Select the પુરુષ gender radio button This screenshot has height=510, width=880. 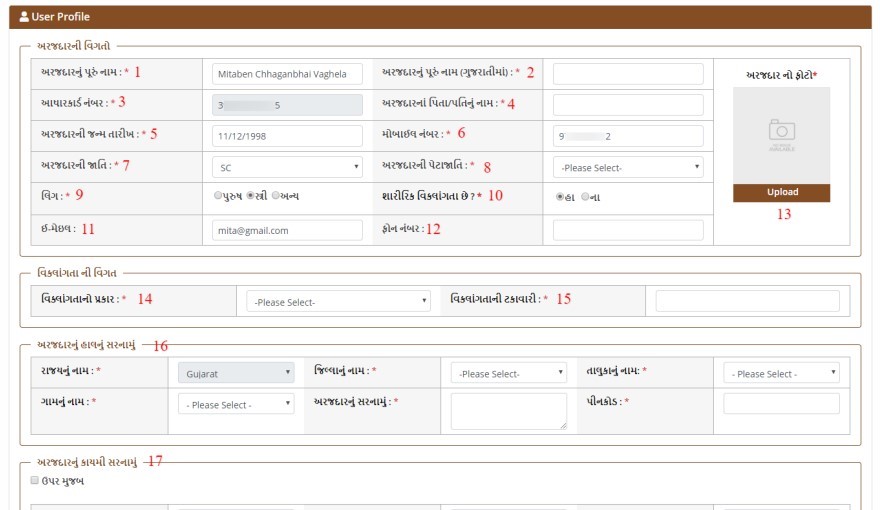click(x=218, y=196)
